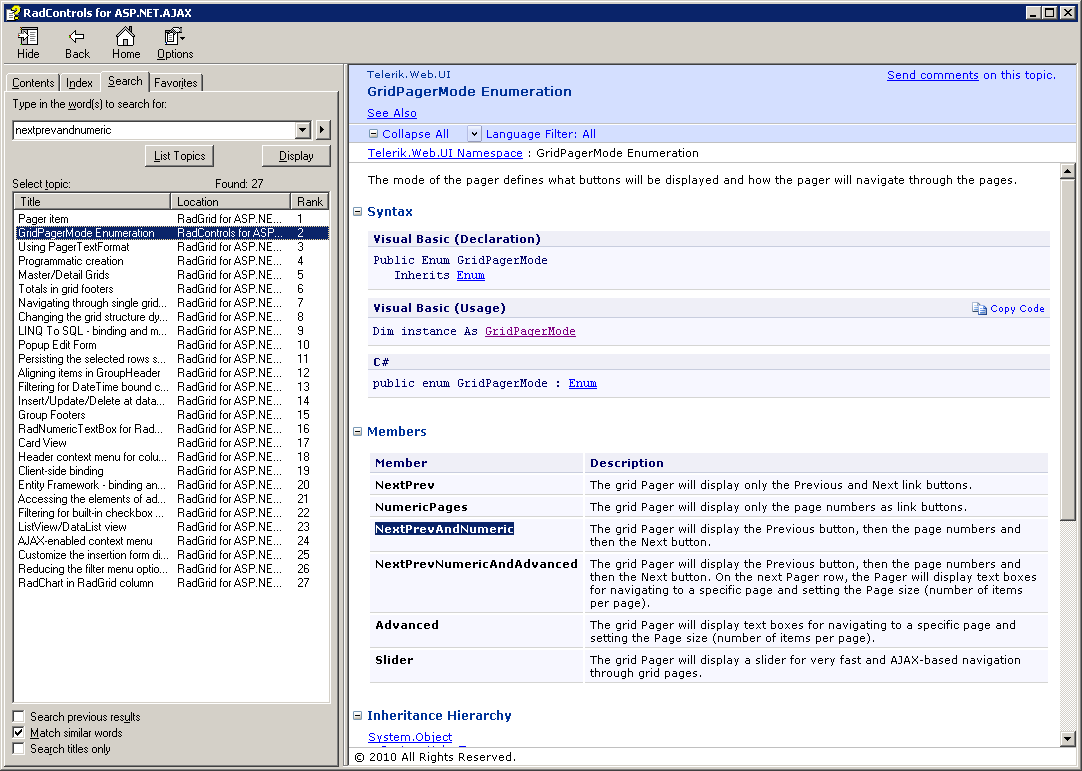Open the Language Filter dropdown
The height and width of the screenshot is (771, 1082).
click(x=474, y=134)
